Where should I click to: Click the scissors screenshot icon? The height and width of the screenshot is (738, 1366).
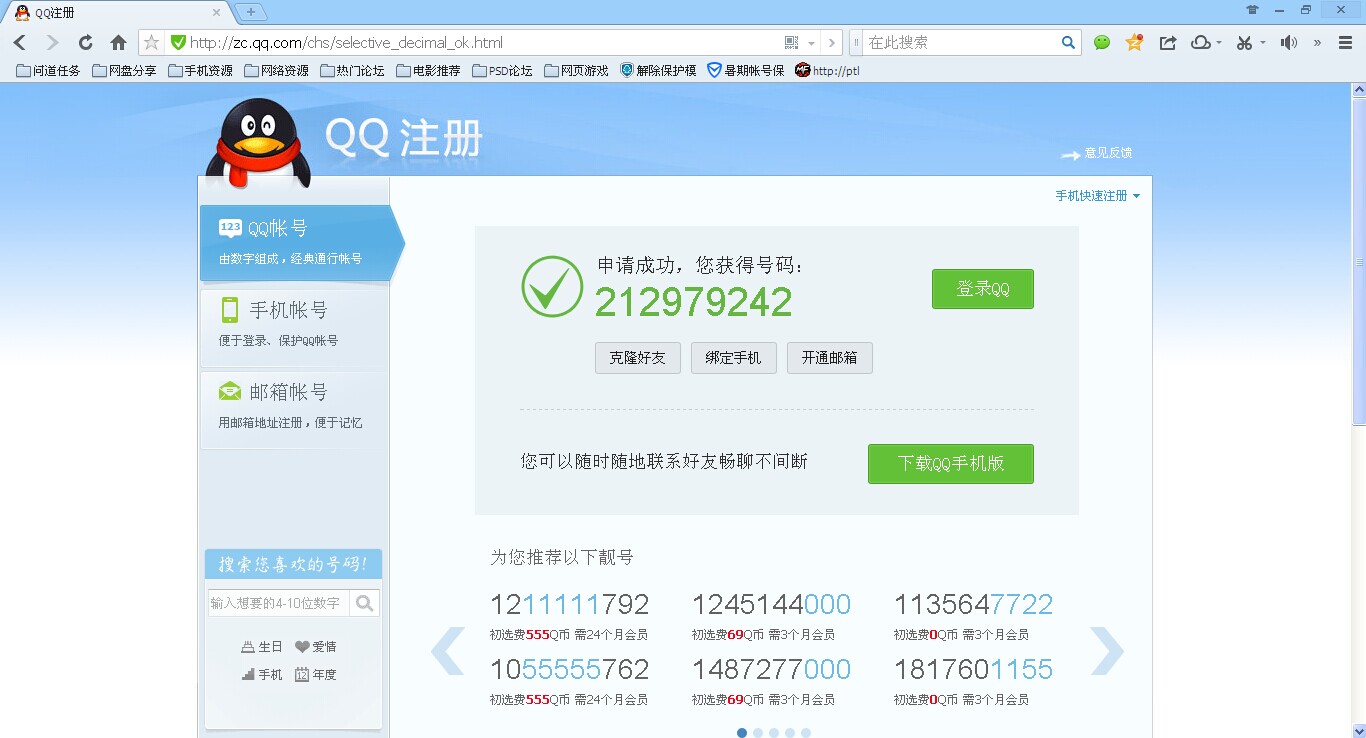click(1244, 42)
